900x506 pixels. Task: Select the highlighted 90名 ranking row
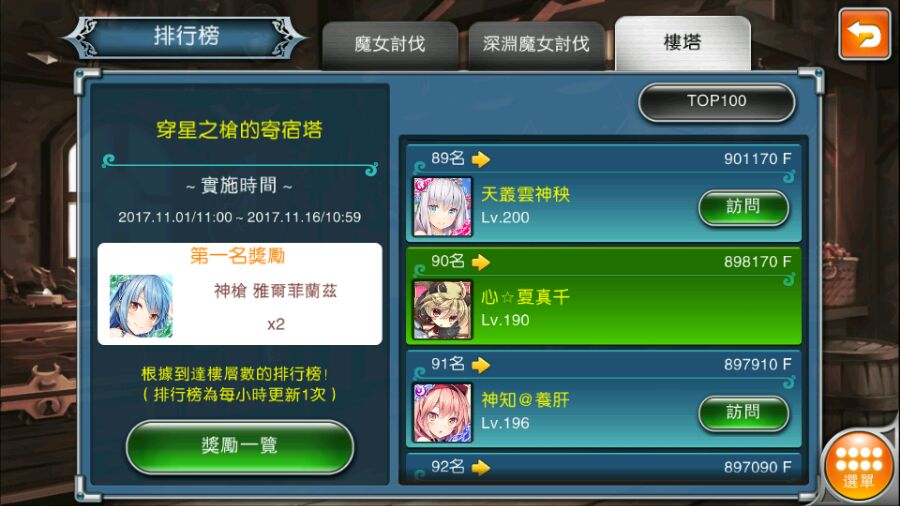pos(603,296)
